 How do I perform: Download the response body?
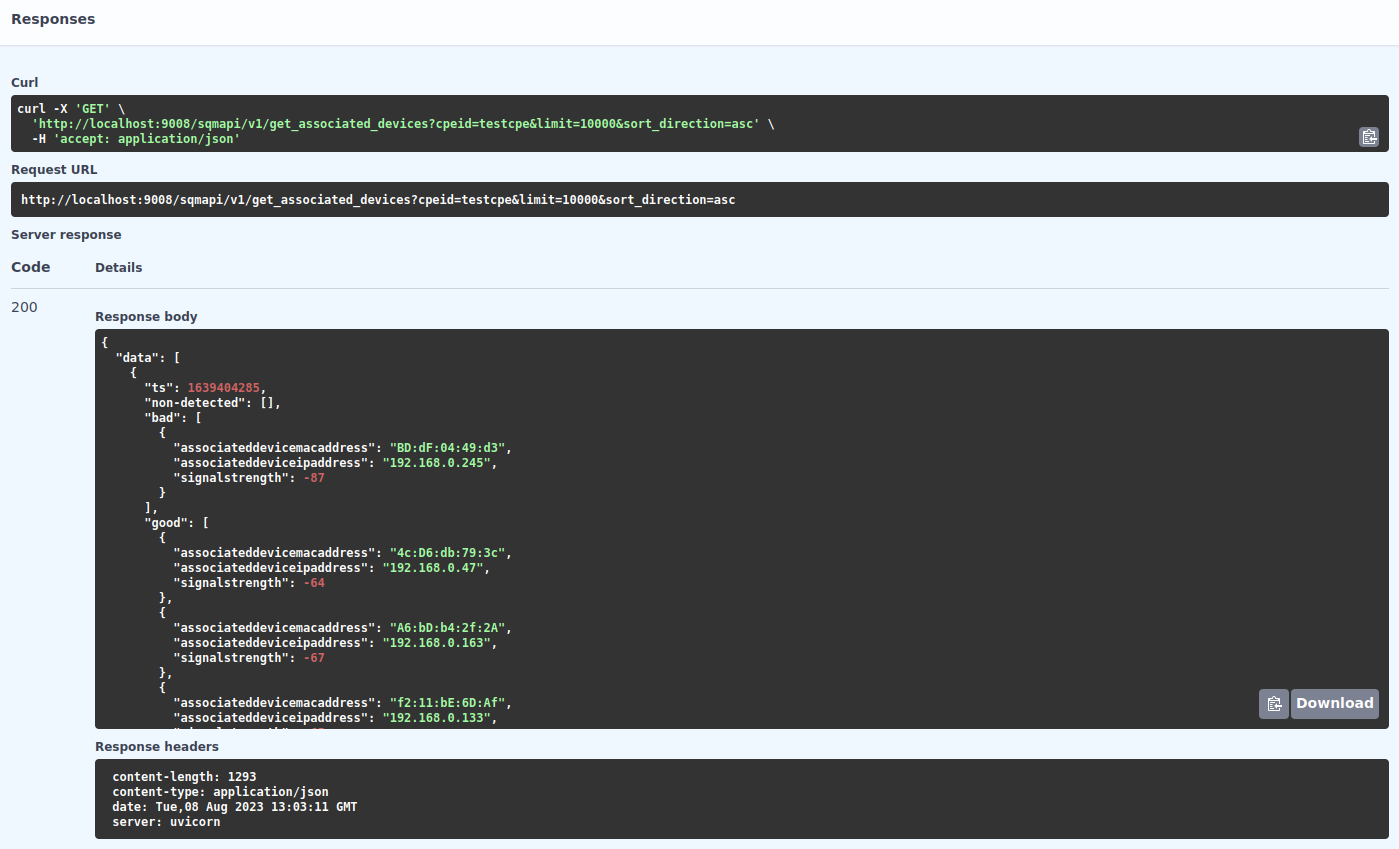(x=1334, y=703)
